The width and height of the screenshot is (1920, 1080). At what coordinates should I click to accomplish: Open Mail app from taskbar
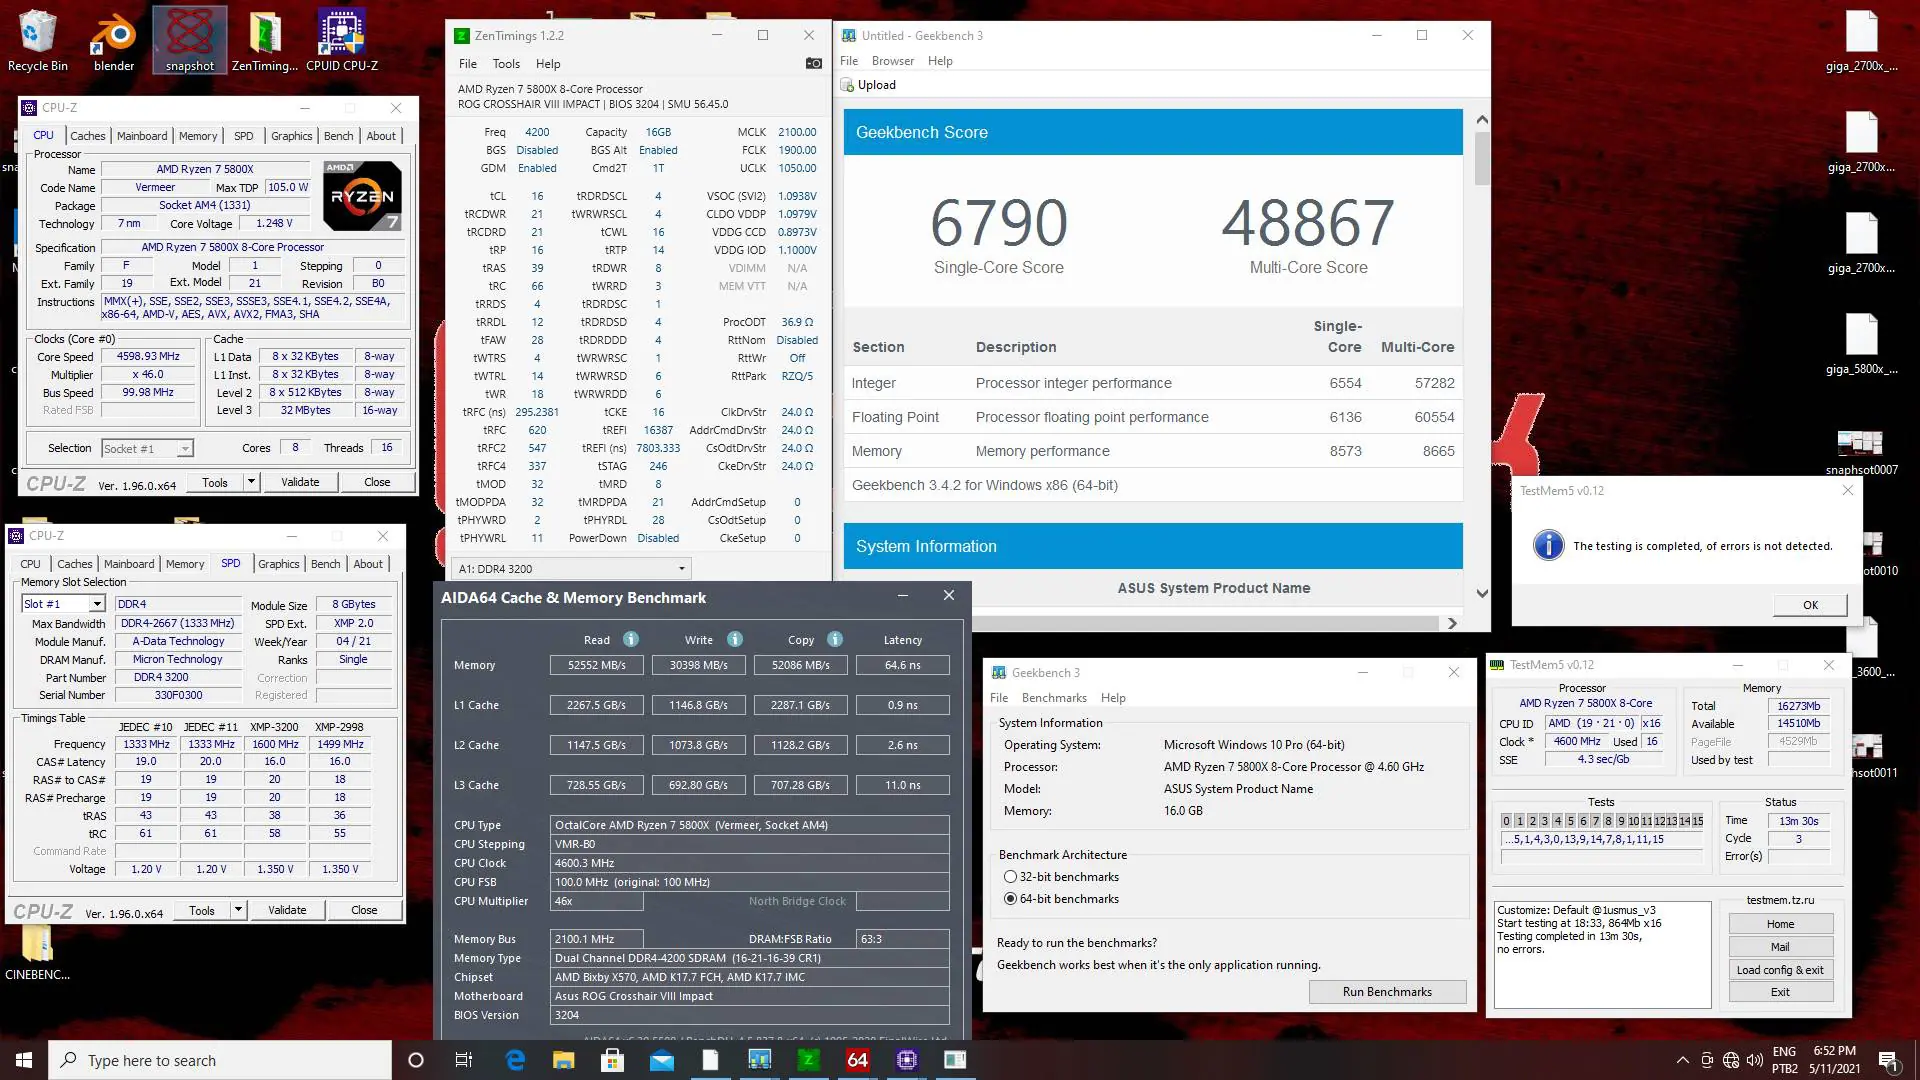pyautogui.click(x=661, y=1060)
